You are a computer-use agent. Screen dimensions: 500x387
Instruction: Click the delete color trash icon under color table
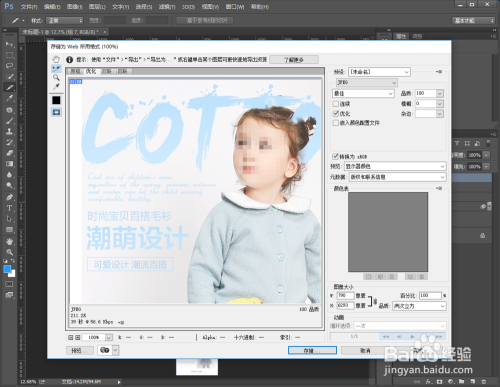(x=422, y=277)
